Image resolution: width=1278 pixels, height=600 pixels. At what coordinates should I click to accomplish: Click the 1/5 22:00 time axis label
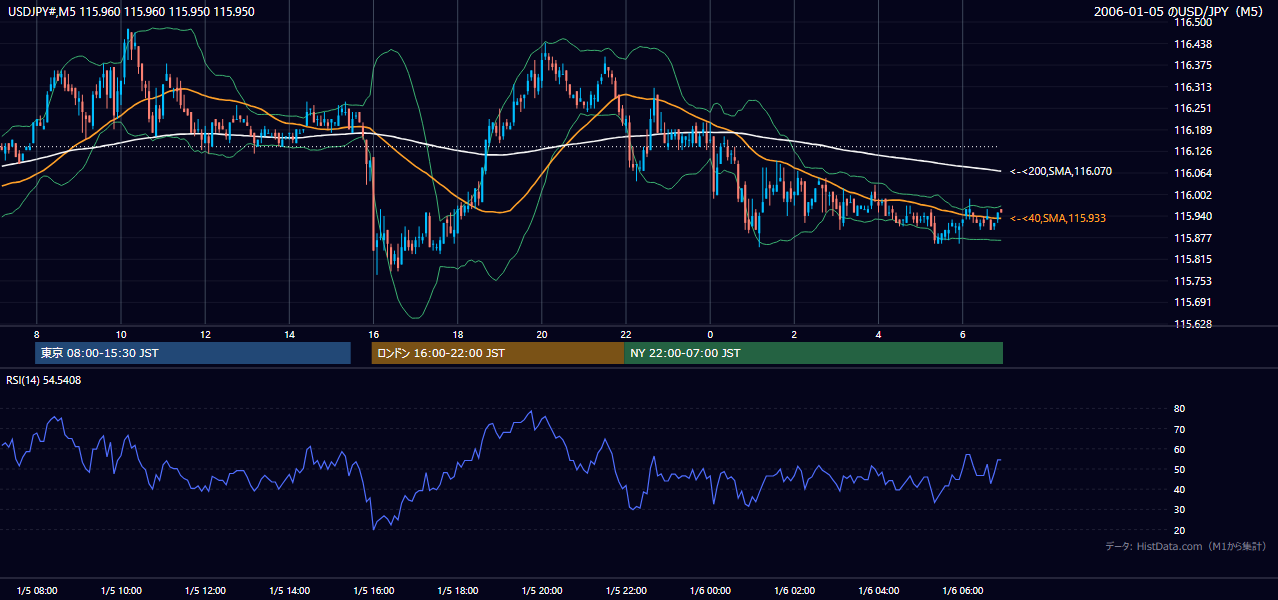coord(625,590)
